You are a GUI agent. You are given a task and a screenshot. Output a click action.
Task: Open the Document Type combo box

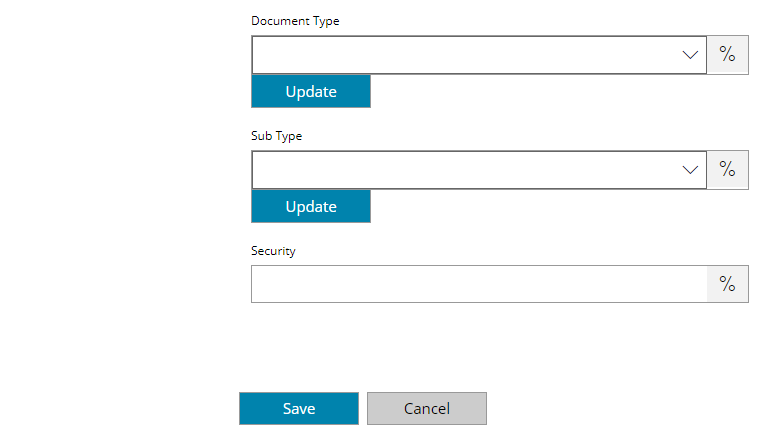coord(479,55)
